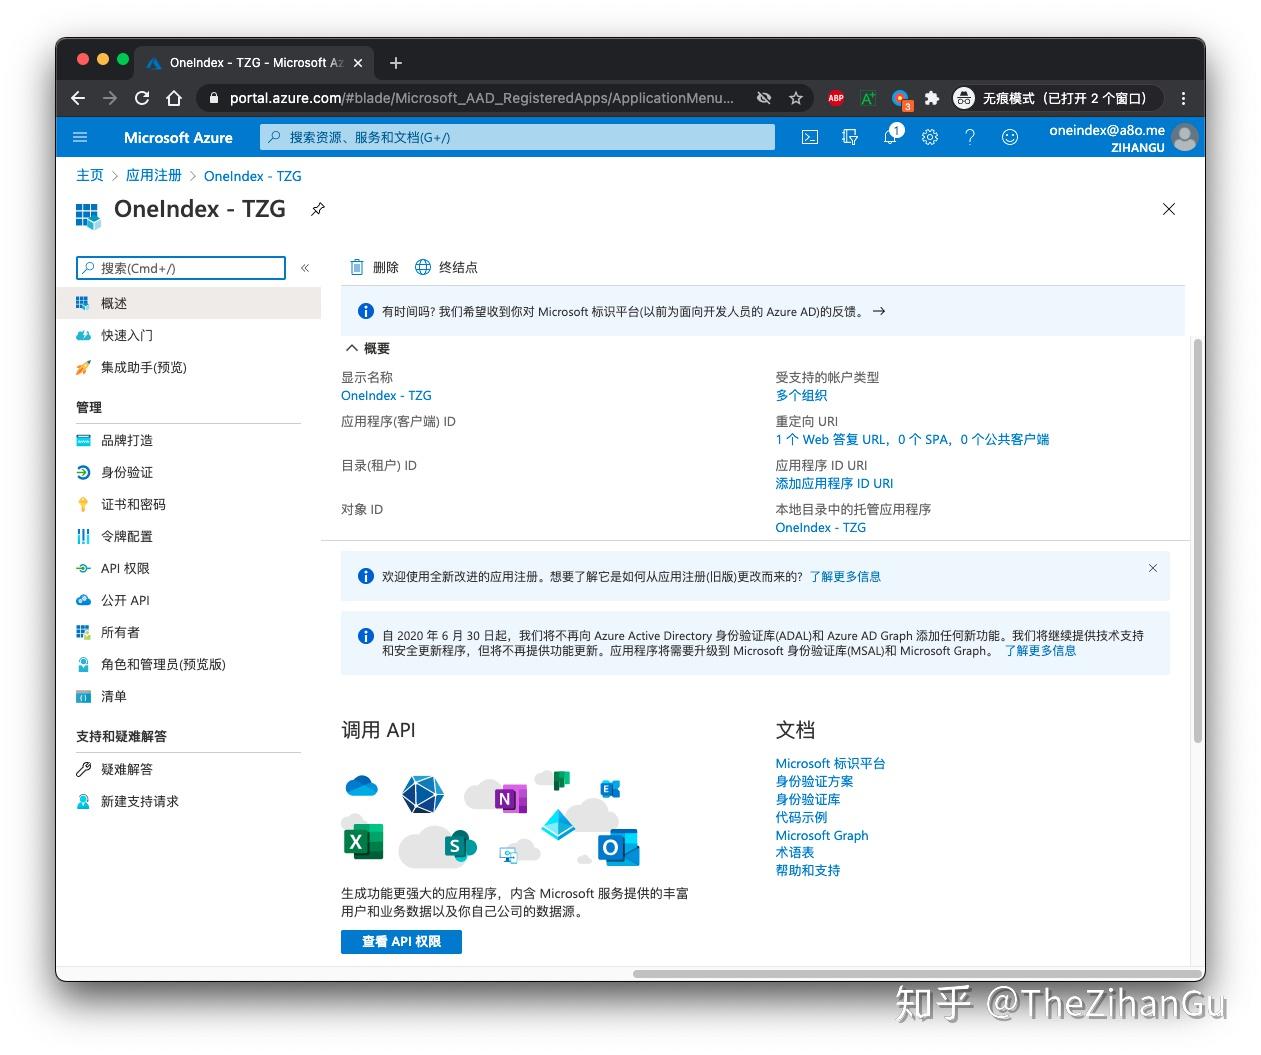The width and height of the screenshot is (1261, 1055).
Task: Click the 查看 API 权限 button
Action: pos(400,941)
